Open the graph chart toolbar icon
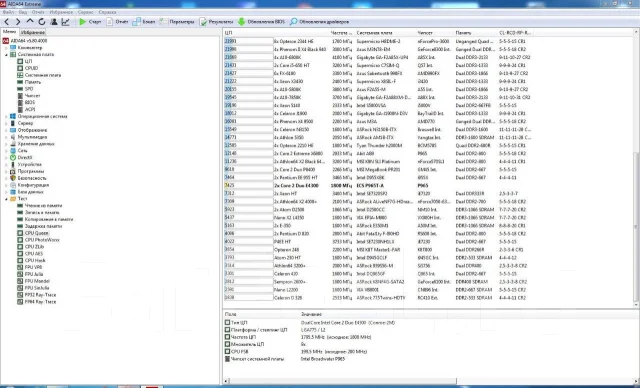This screenshot has width=640, height=388. point(65,22)
